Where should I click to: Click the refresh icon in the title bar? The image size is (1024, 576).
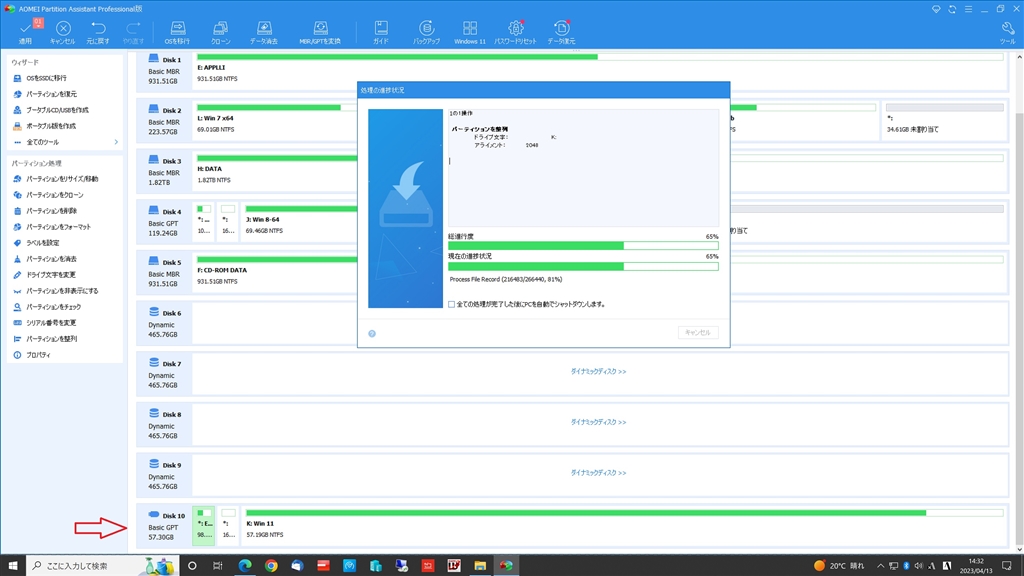[952, 9]
